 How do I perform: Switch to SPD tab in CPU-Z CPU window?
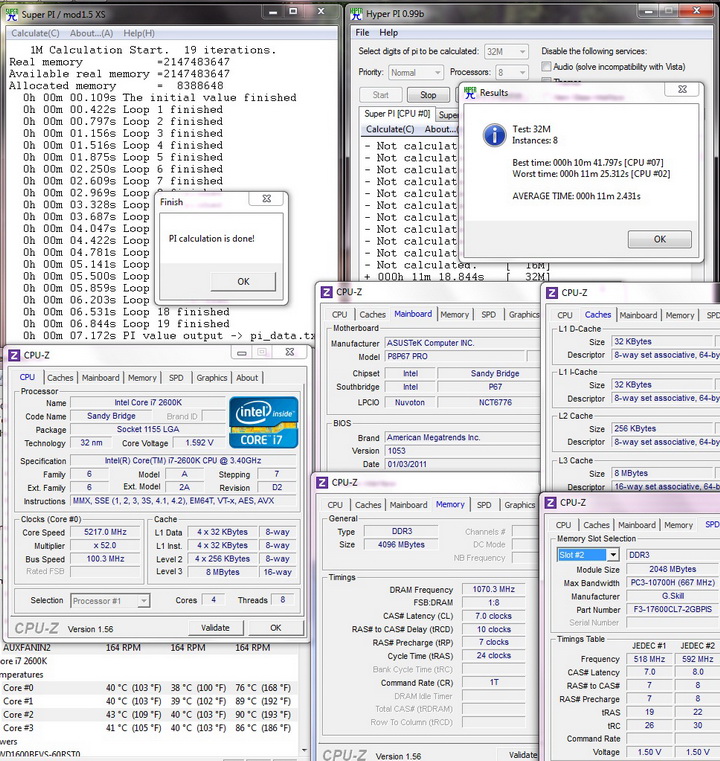[x=176, y=378]
